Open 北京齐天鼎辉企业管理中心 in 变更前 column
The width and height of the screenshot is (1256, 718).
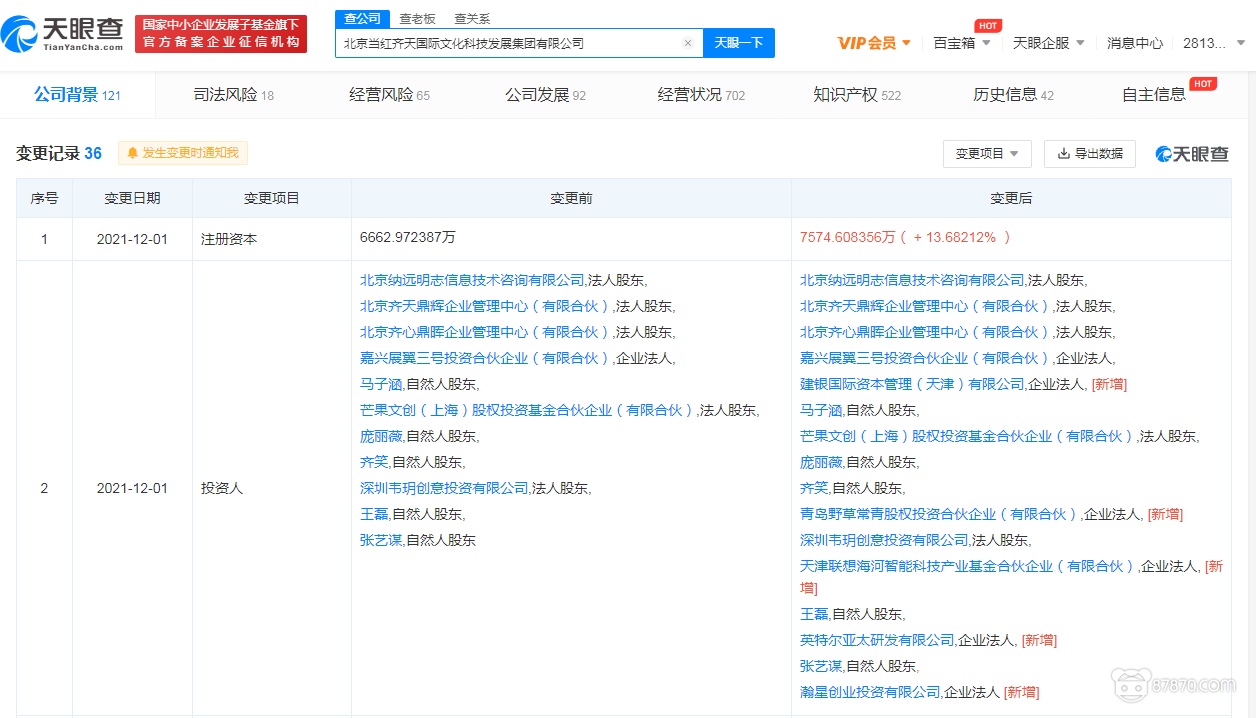click(486, 306)
